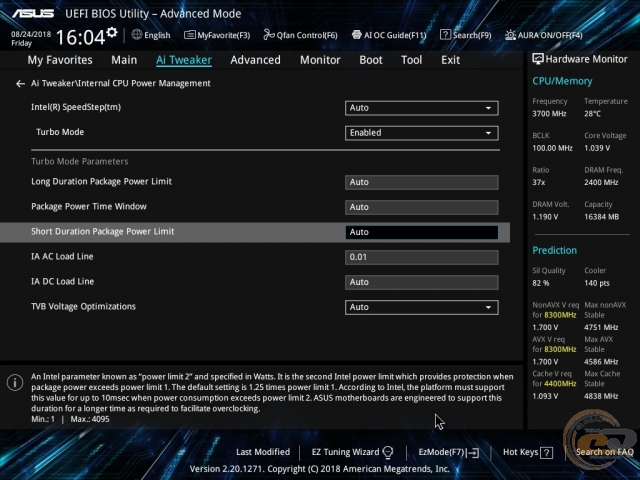
Task: Click the 37x Ratio value
Action: pos(539,182)
